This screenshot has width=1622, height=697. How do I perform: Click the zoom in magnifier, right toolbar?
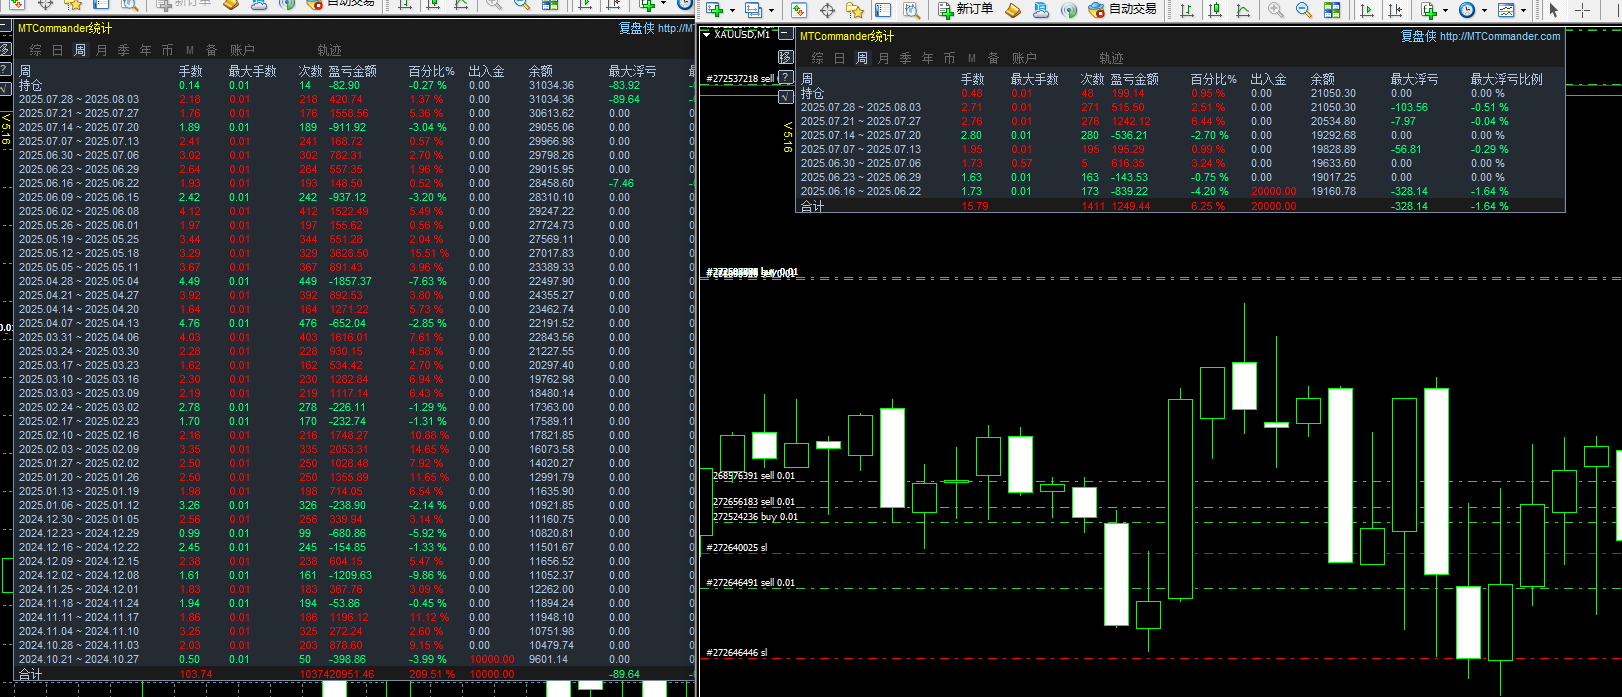1276,10
